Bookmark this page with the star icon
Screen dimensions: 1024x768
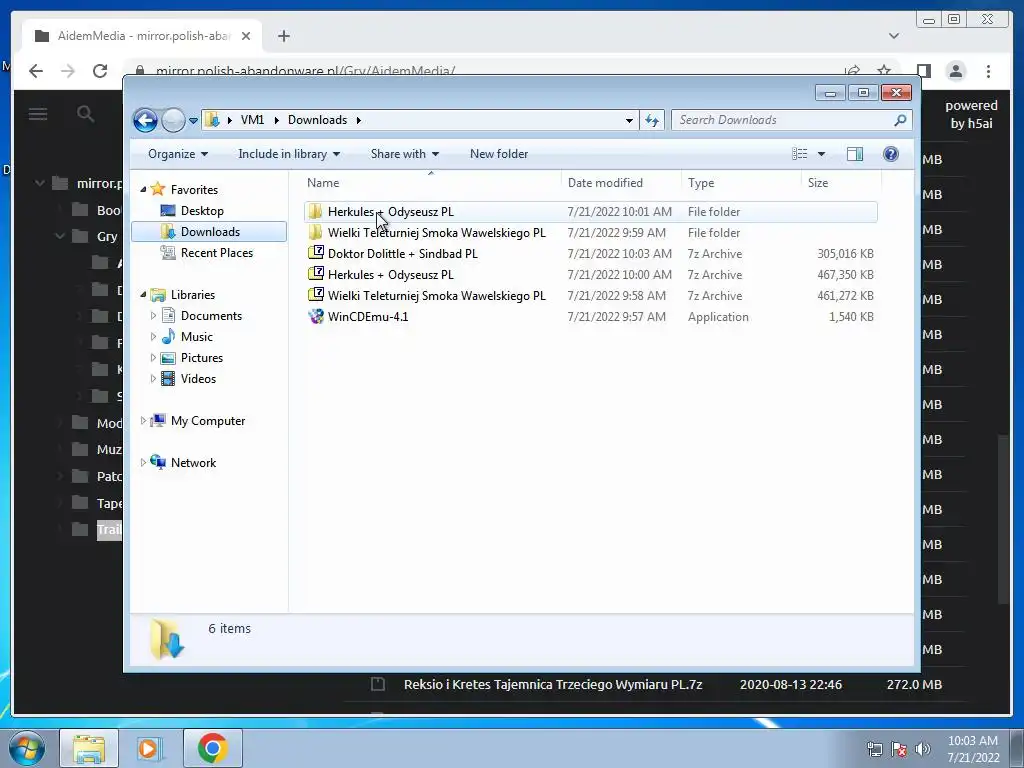point(884,71)
